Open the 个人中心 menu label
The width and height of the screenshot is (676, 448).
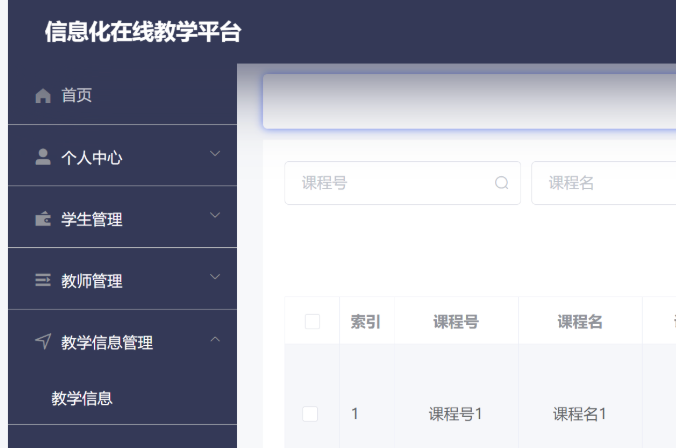click(92, 157)
